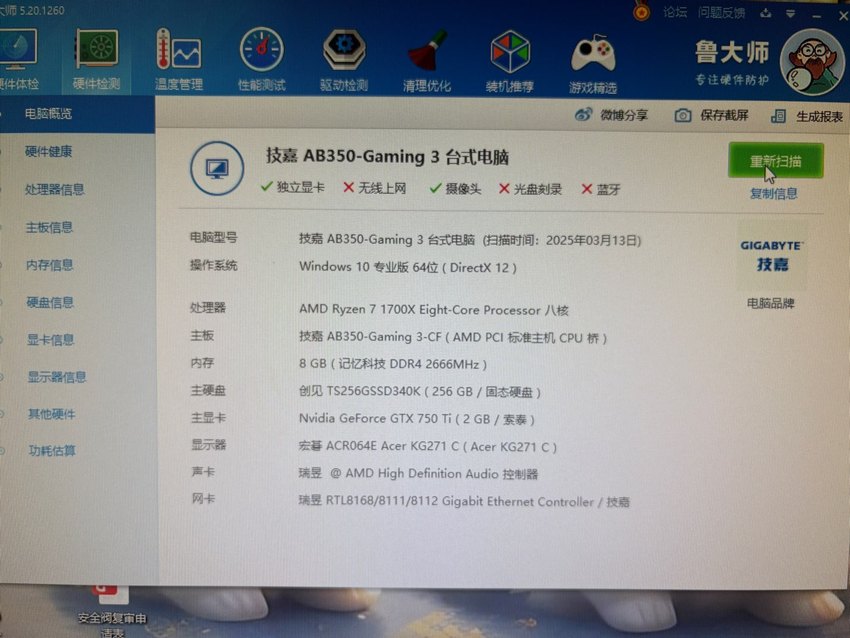The height and width of the screenshot is (638, 850).
Task: Click the 电脑品牌 label under the logo
Action: pos(770,304)
